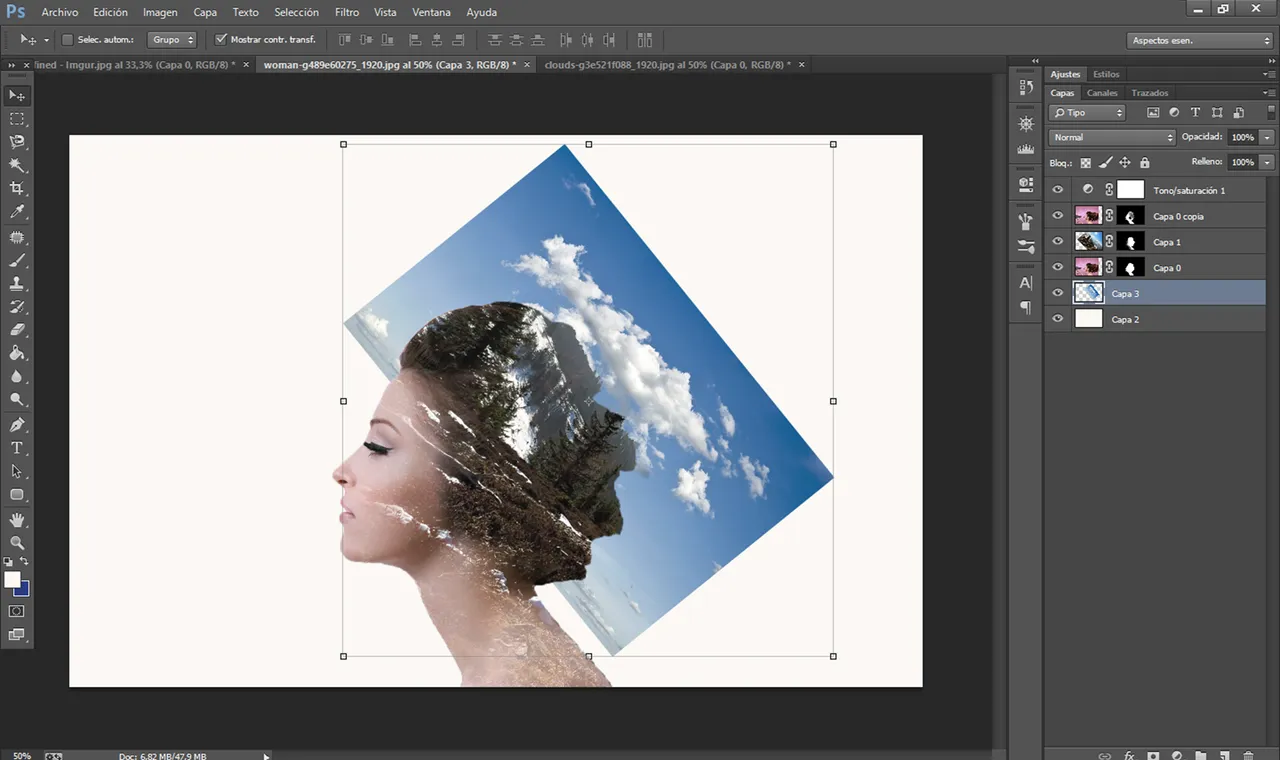
Task: Select the Eraser tool
Action: [x=17, y=329]
